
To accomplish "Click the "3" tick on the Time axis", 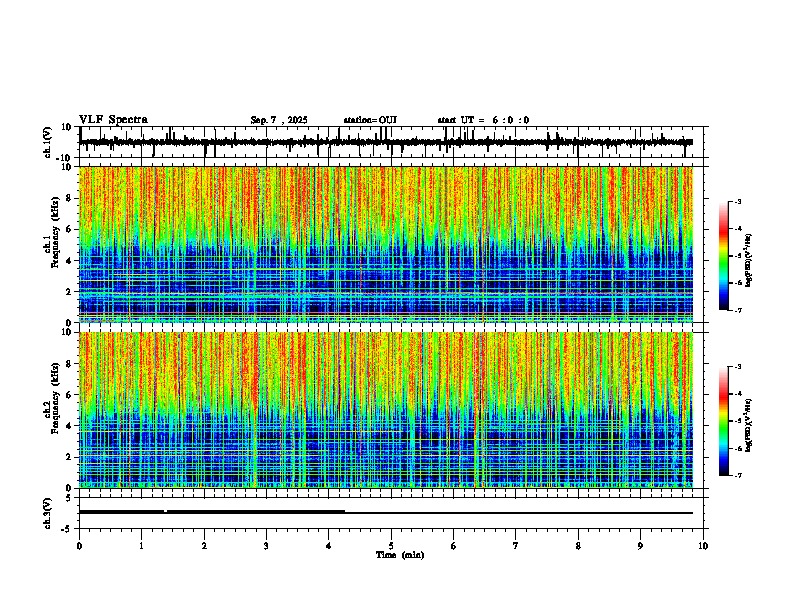I will [x=266, y=546].
